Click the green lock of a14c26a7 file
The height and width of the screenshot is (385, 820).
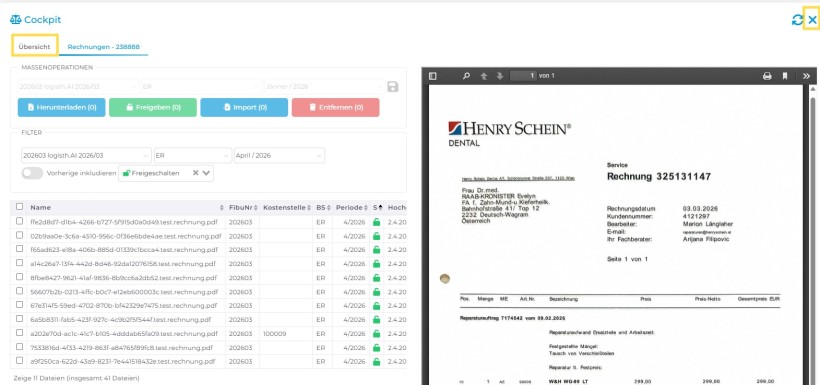pos(376,264)
